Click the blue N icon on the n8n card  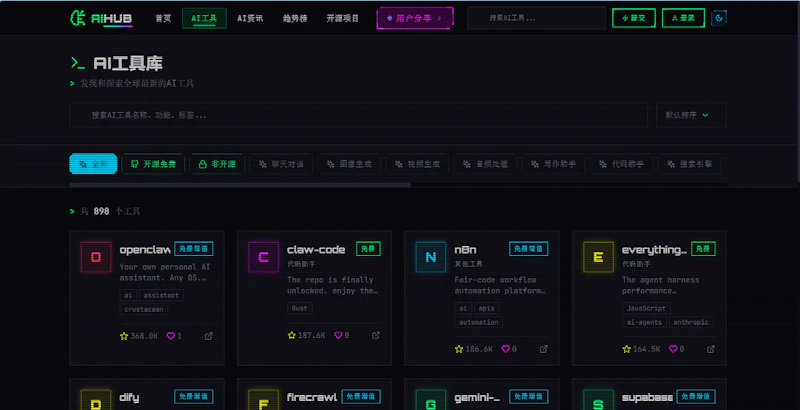431,257
